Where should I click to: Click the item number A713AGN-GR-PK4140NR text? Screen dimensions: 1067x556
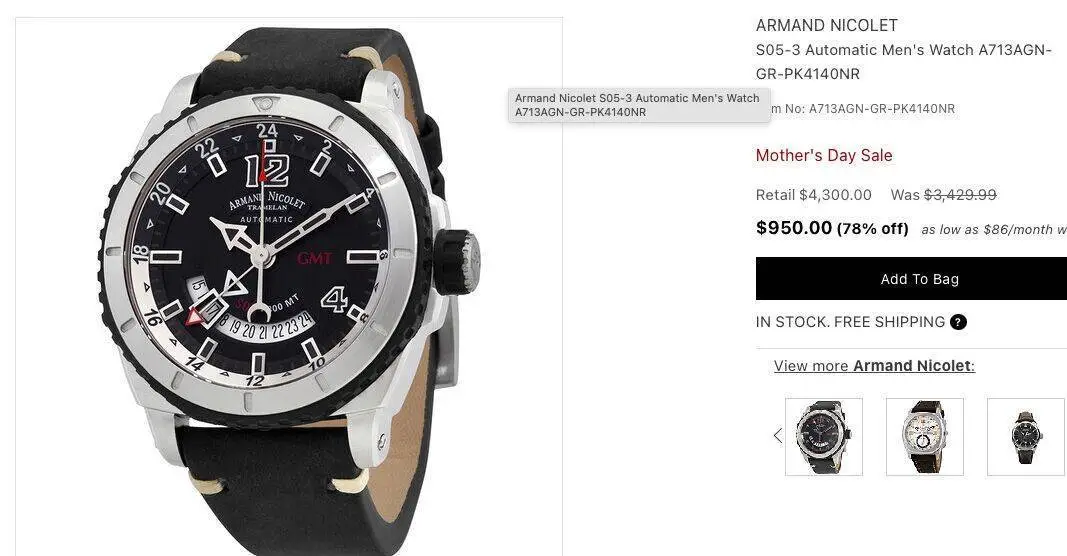[x=881, y=109]
